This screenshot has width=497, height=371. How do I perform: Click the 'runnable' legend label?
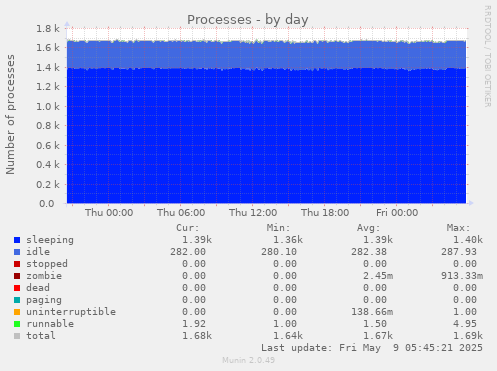(x=50, y=324)
